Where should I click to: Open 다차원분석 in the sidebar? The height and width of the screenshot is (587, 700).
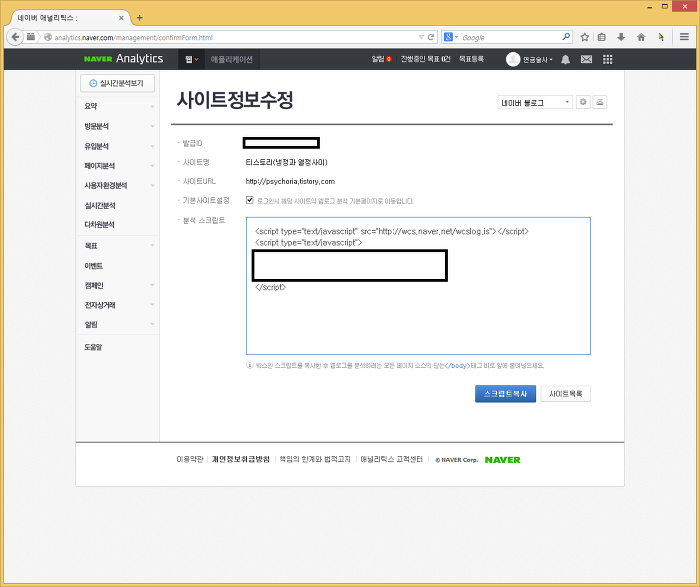tap(100, 225)
